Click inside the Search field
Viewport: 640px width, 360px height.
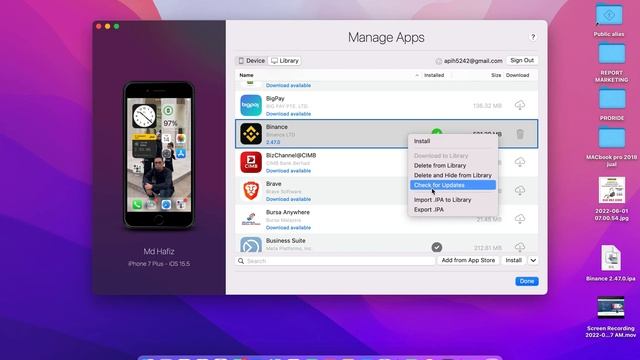coord(335,260)
